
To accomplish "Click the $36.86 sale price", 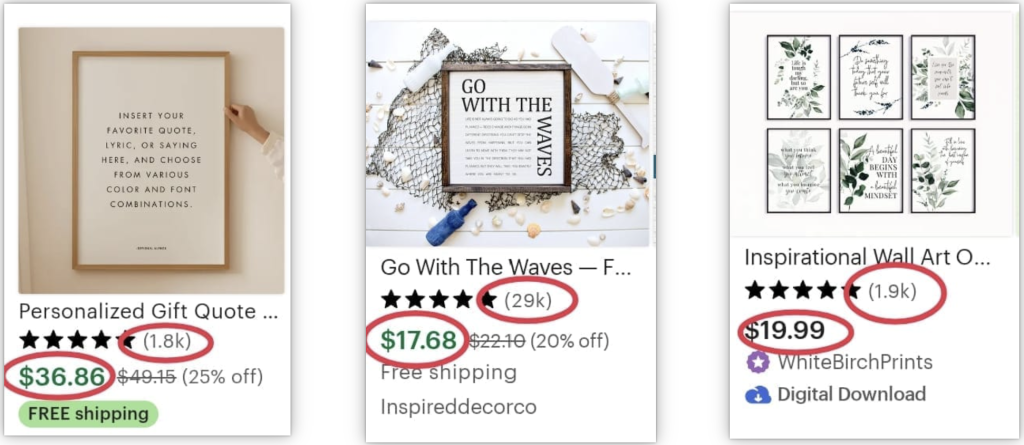I will (x=62, y=377).
